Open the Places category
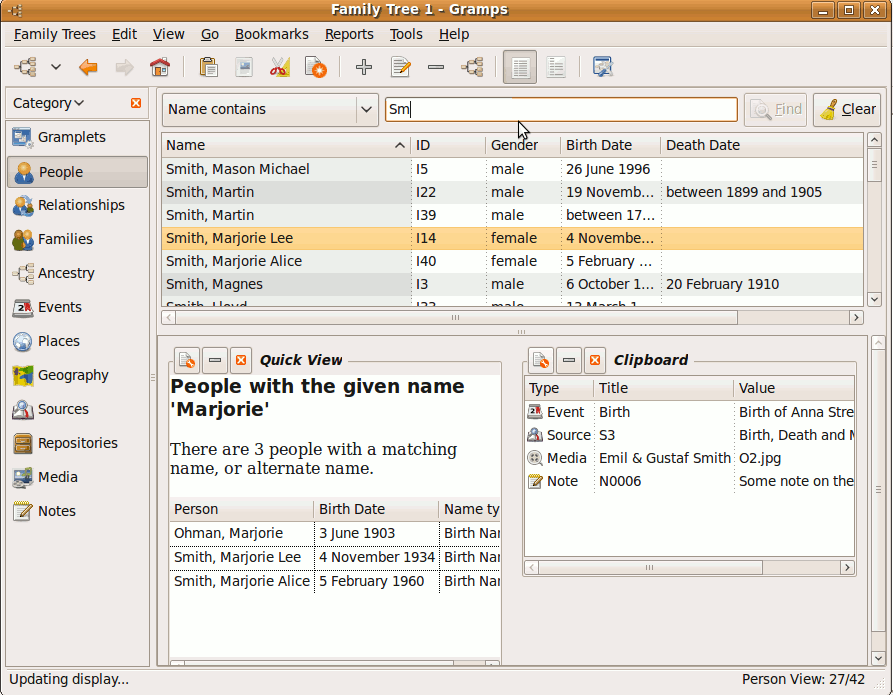893x695 pixels. pyautogui.click(x=77, y=341)
